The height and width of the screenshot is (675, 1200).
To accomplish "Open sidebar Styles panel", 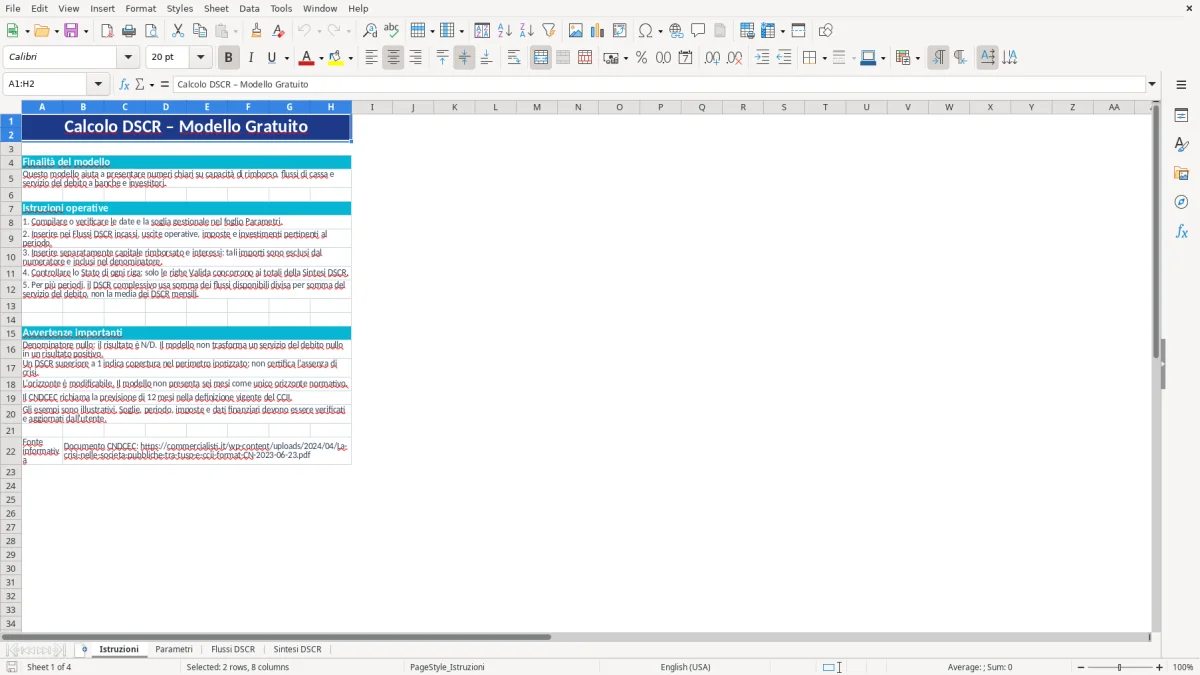I will [1181, 144].
